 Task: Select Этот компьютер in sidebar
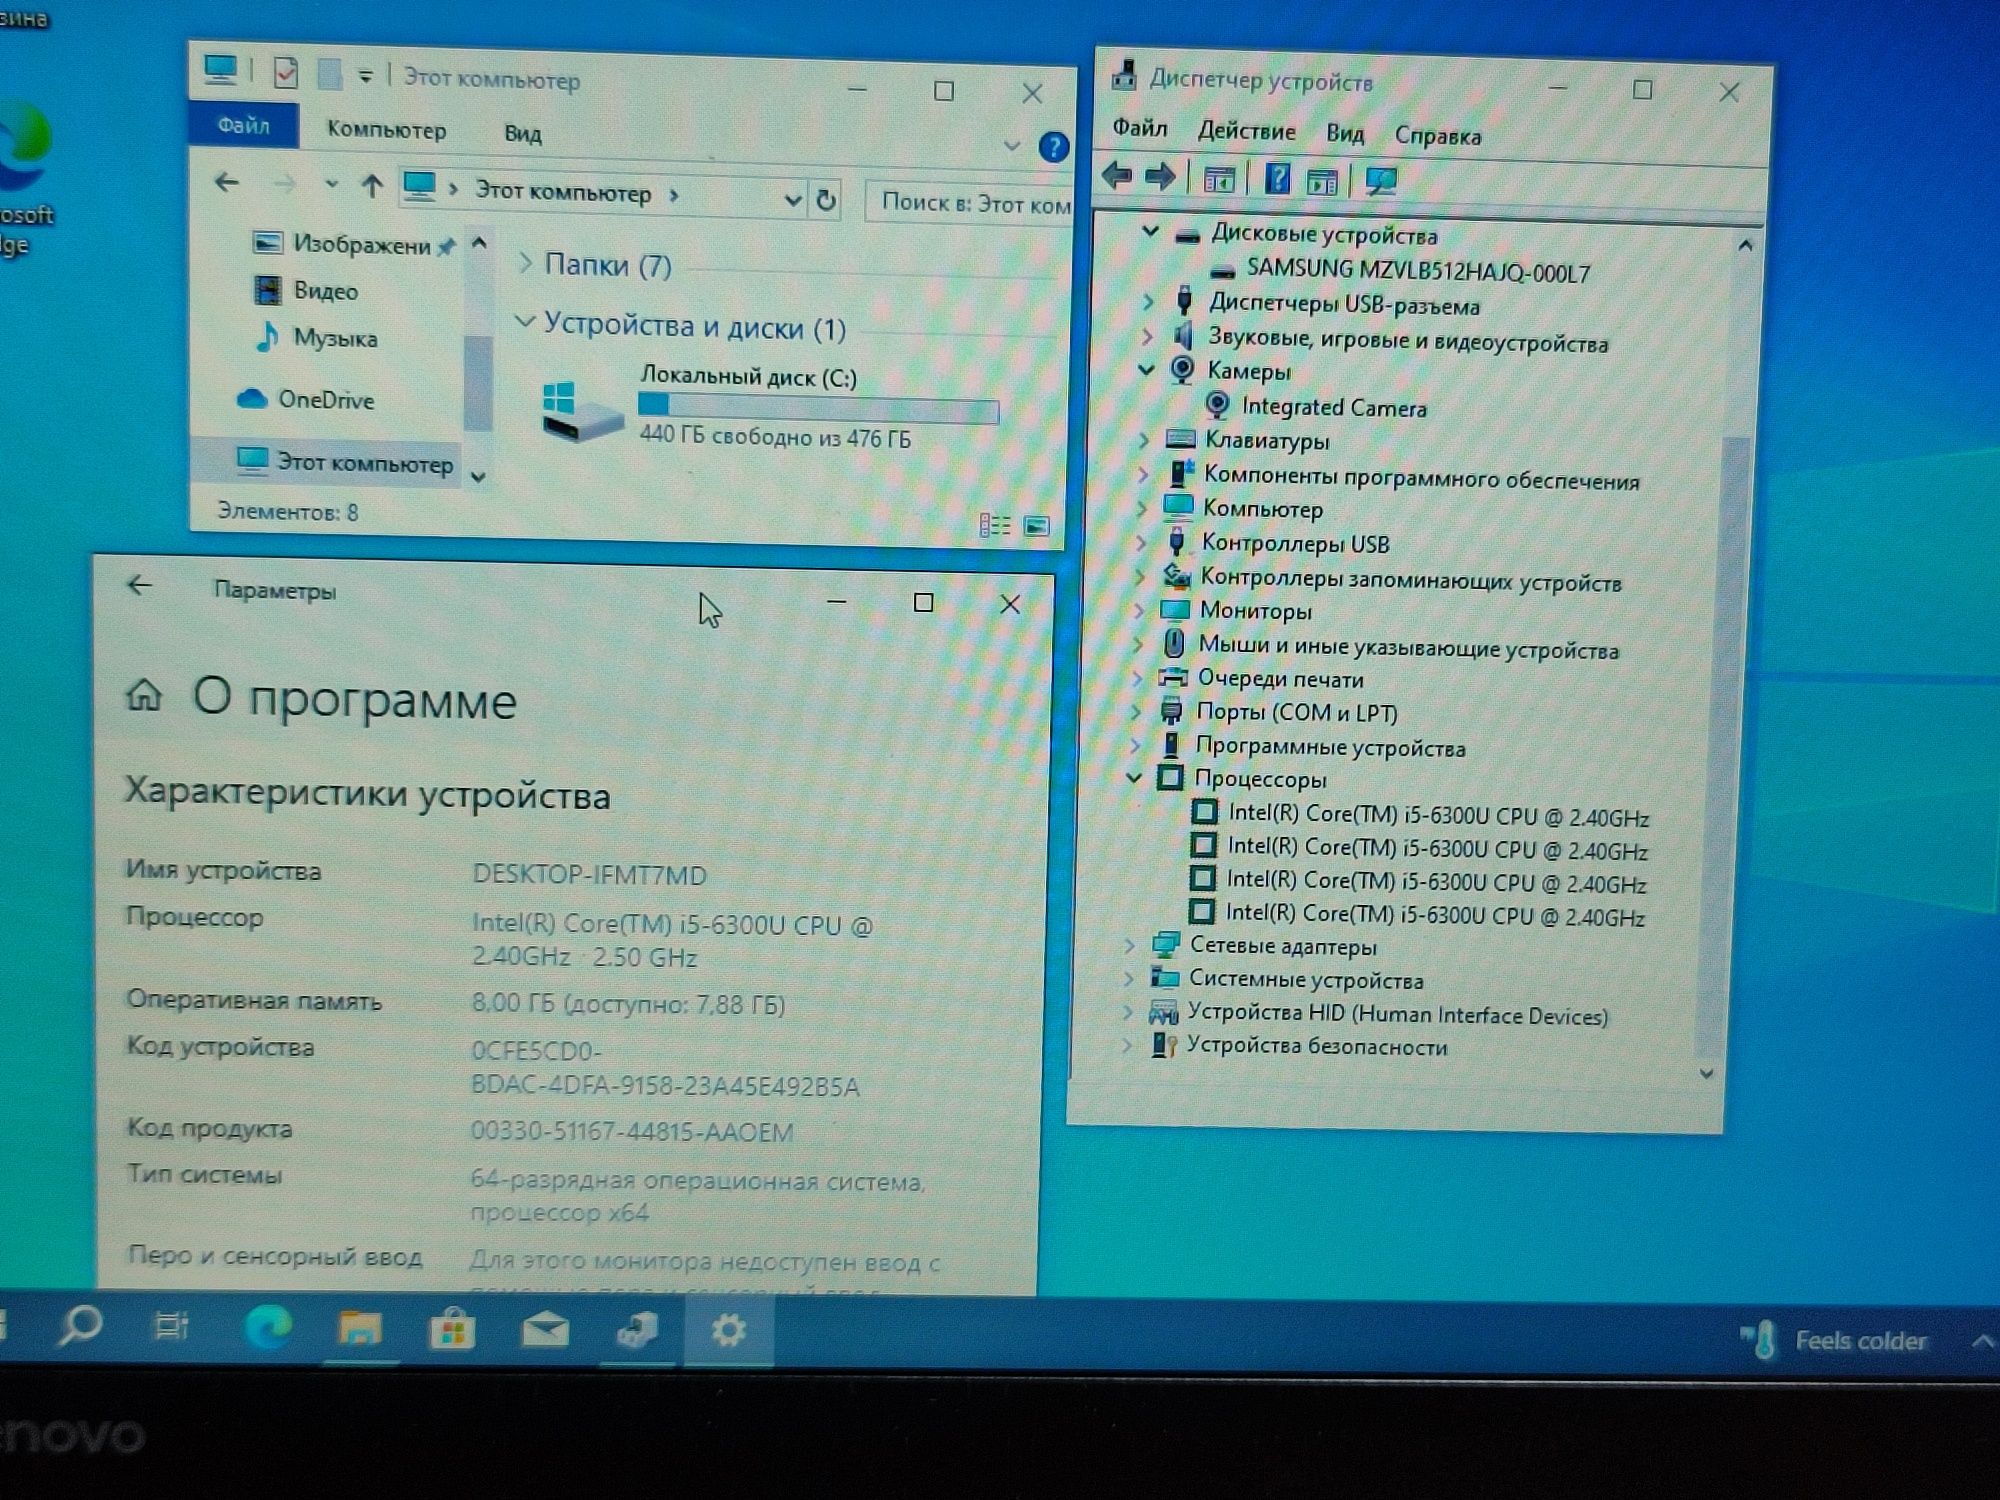click(364, 463)
